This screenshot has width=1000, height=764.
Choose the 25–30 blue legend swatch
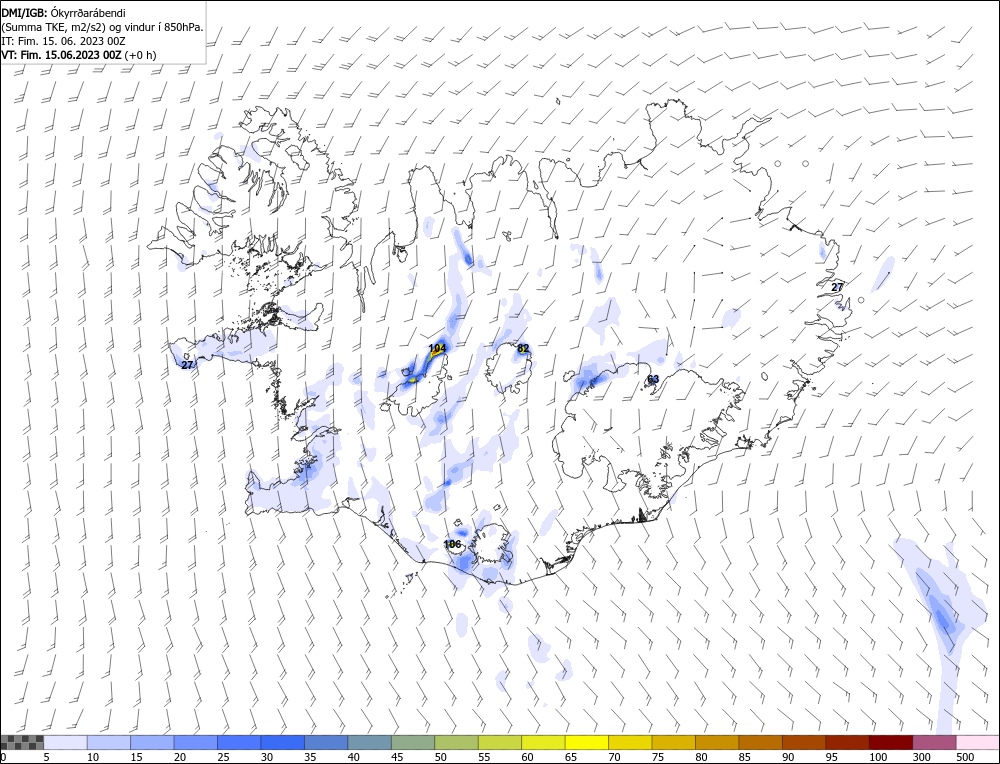pyautogui.click(x=239, y=742)
